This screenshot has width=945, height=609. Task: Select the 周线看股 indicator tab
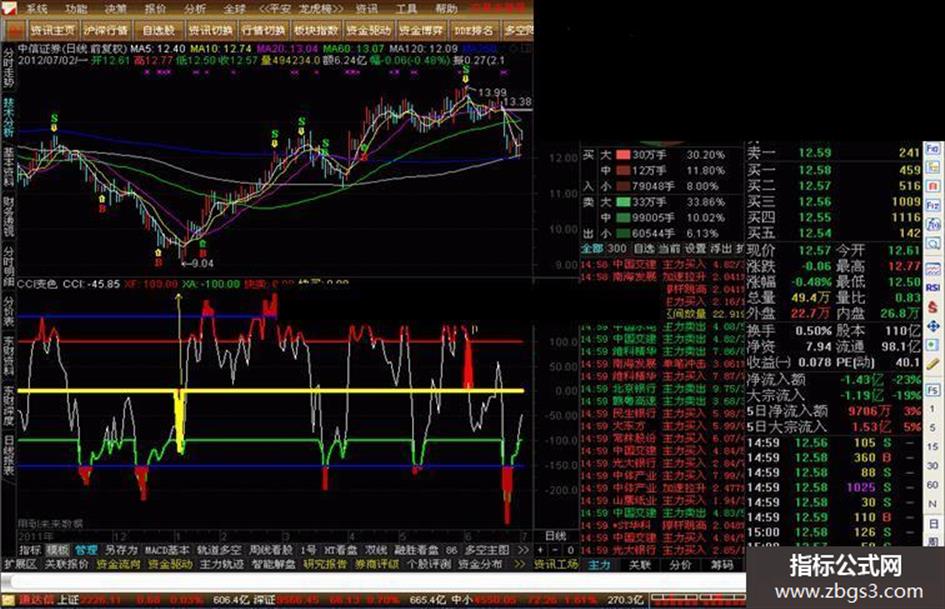(271, 550)
